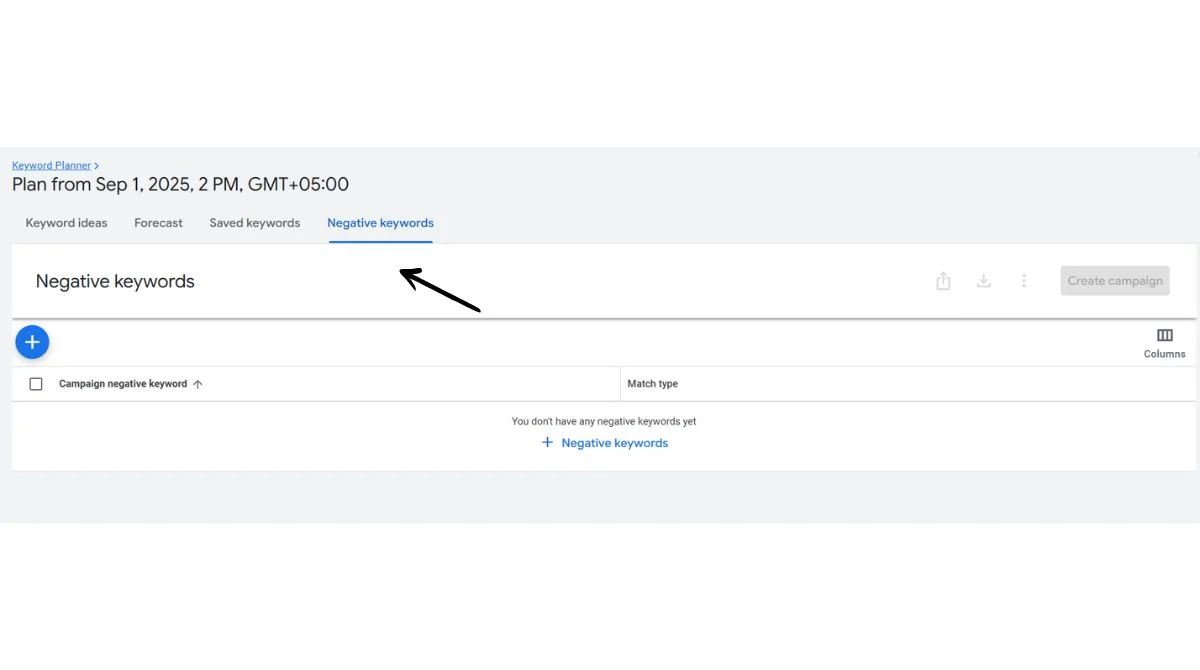The height and width of the screenshot is (670, 1200).
Task: Open the share icon in header
Action: 943,281
